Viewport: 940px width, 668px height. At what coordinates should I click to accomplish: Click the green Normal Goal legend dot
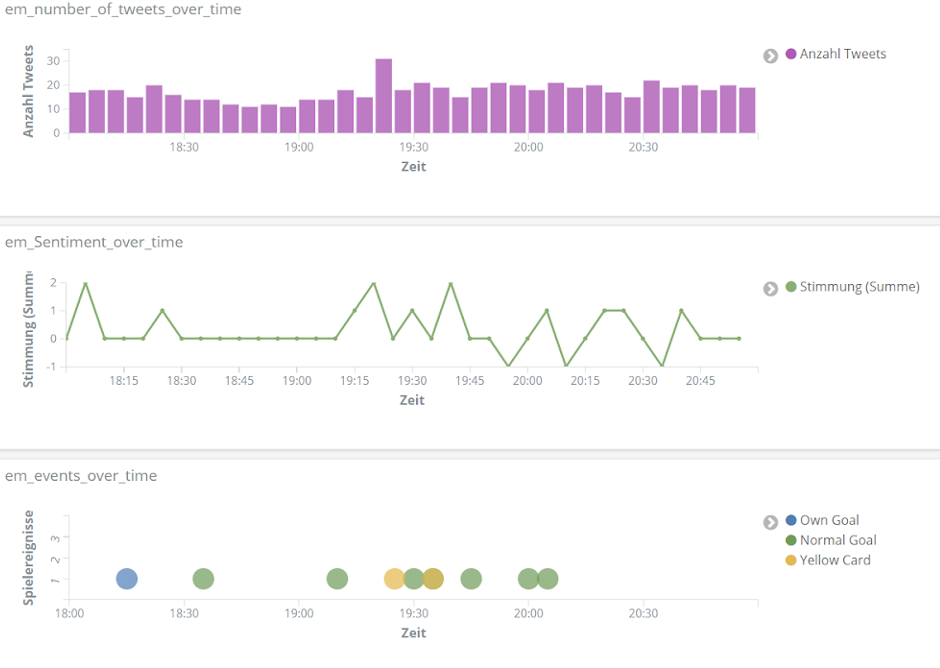(x=791, y=540)
